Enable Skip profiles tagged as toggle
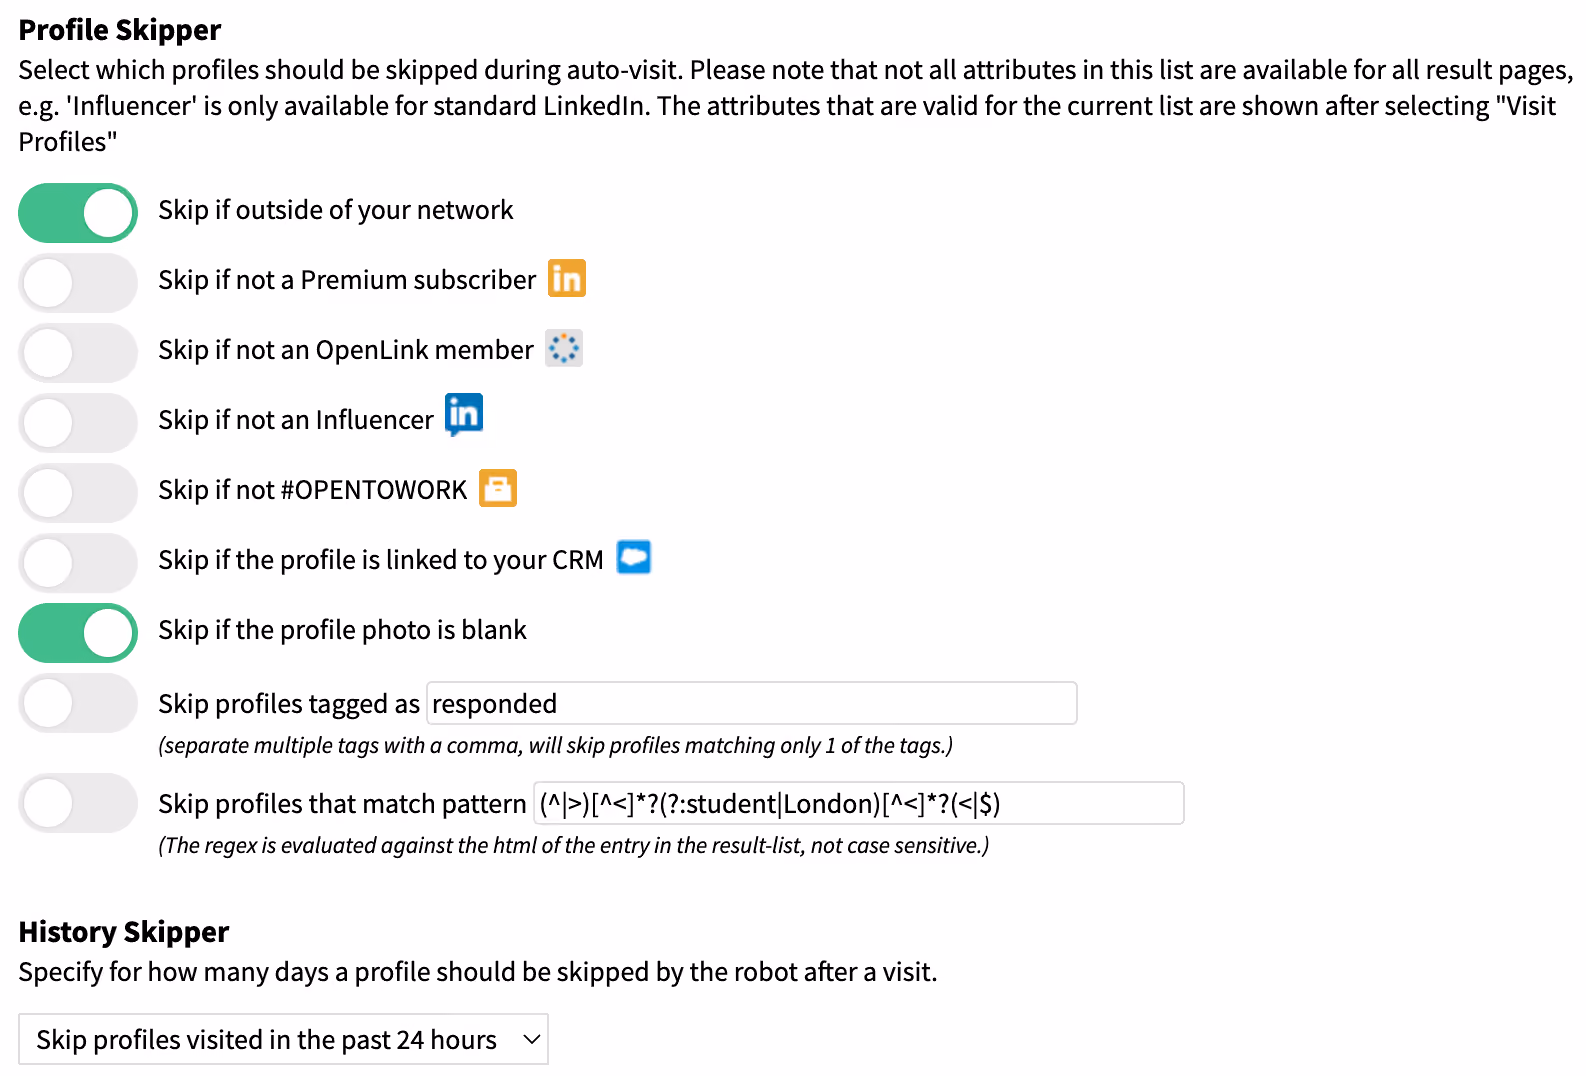1586x1076 pixels. [78, 703]
